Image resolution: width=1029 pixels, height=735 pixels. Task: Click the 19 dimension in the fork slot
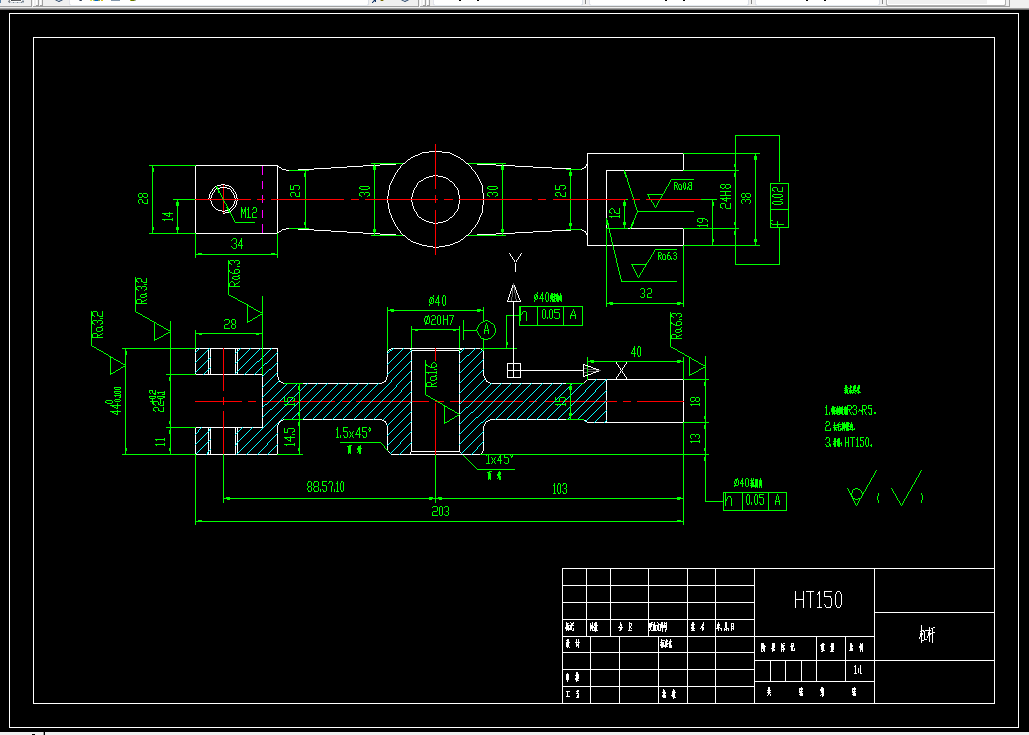point(702,222)
